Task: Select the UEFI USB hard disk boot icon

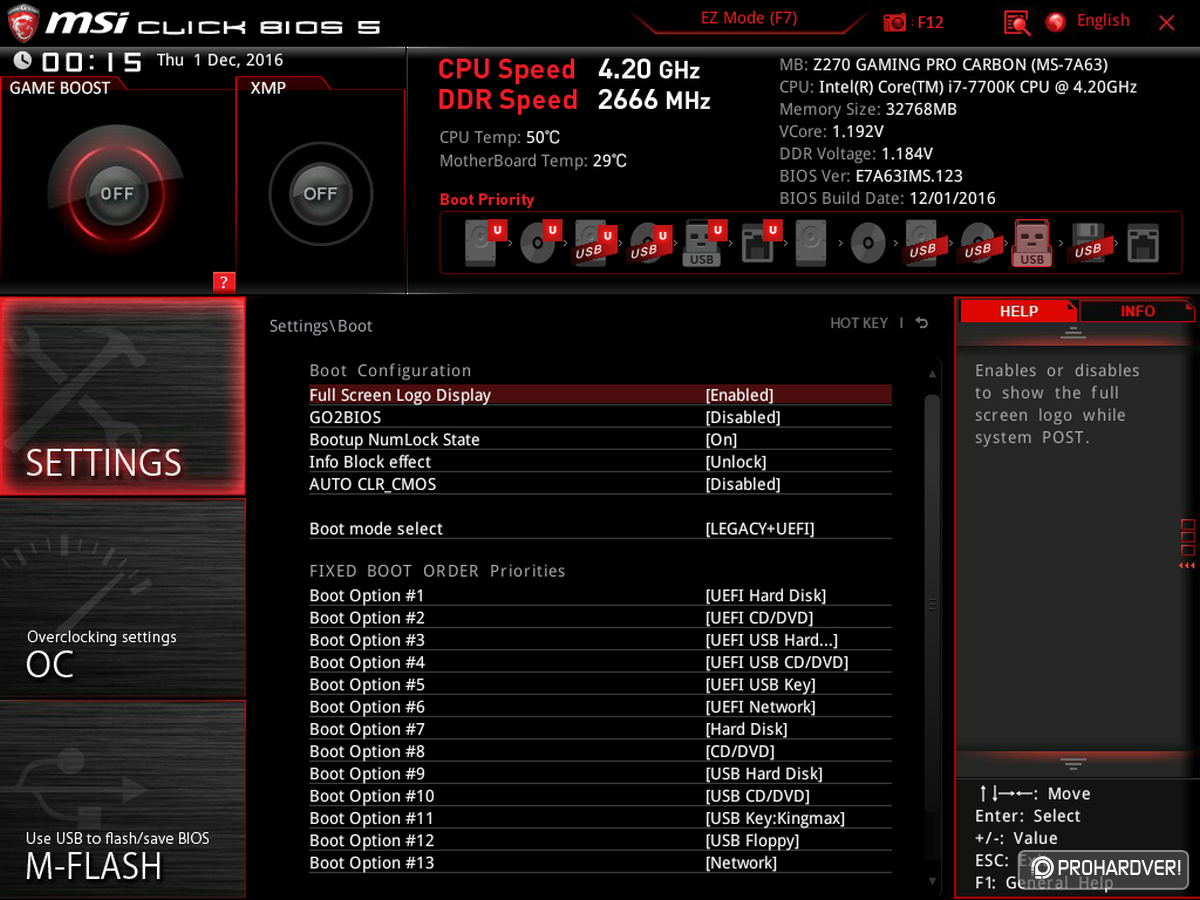Action: point(594,243)
